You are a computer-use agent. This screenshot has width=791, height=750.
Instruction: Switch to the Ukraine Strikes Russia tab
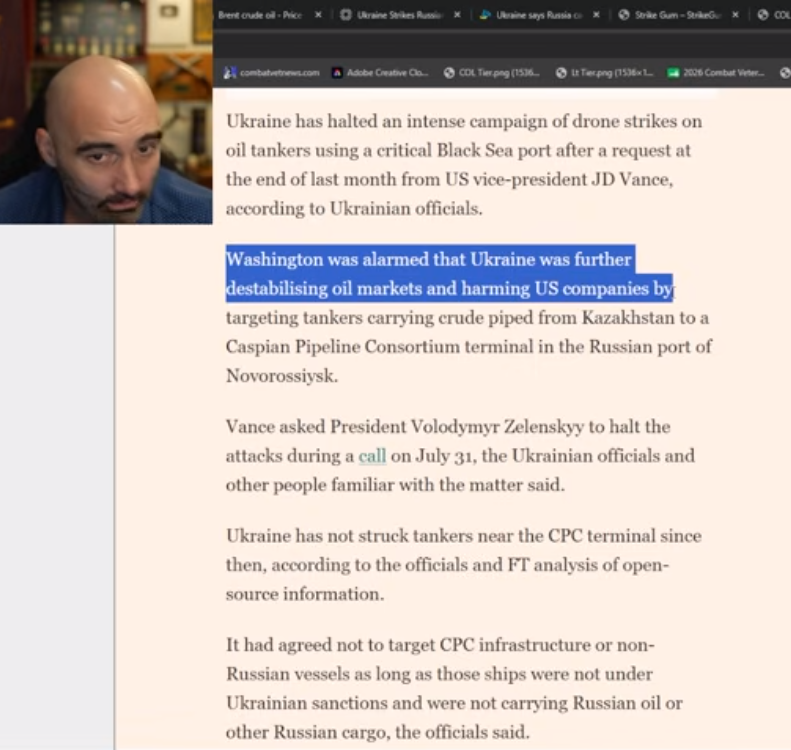(399, 15)
